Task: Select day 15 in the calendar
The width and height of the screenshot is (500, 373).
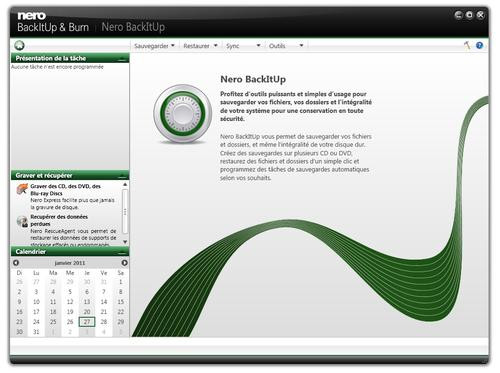Action: click(121, 302)
